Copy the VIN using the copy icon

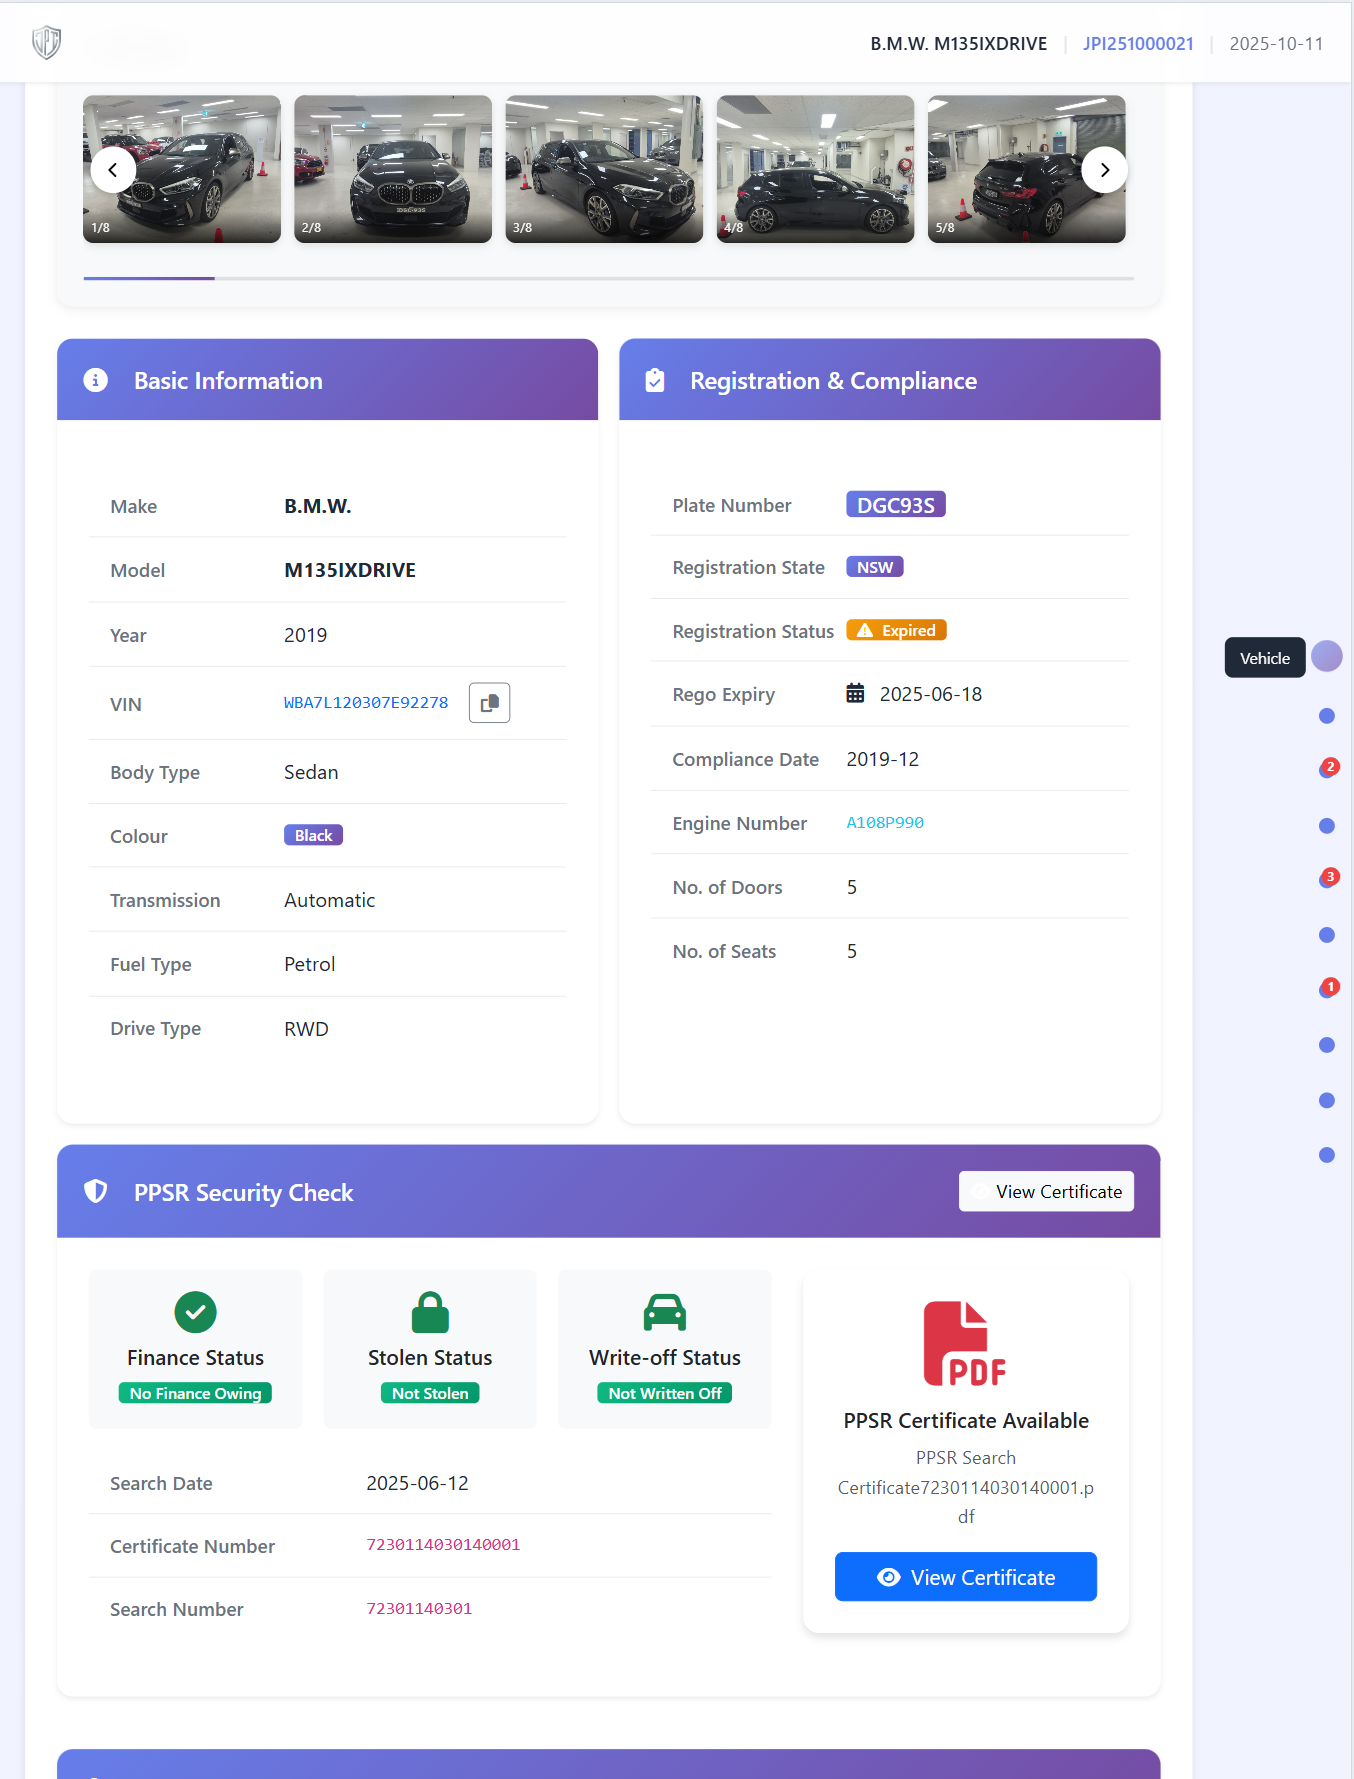(x=489, y=703)
